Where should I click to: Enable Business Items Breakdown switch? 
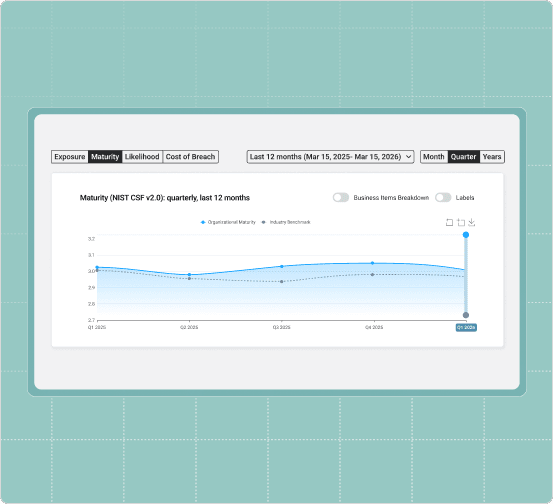tap(341, 198)
